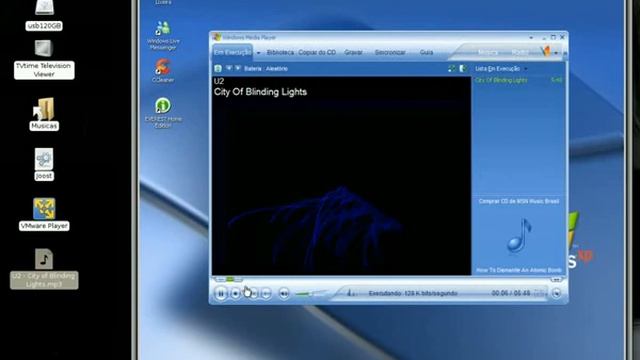Launch the Joost desktop icon

[x=44, y=164]
